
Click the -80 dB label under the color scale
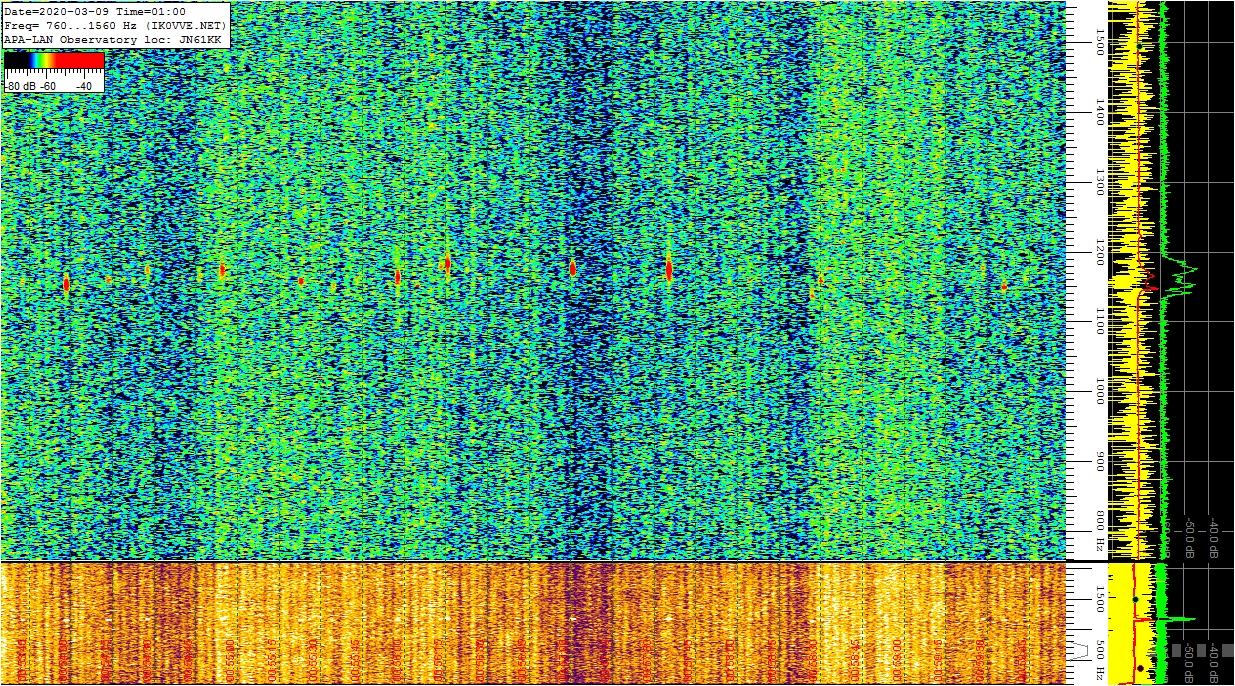click(x=22, y=86)
